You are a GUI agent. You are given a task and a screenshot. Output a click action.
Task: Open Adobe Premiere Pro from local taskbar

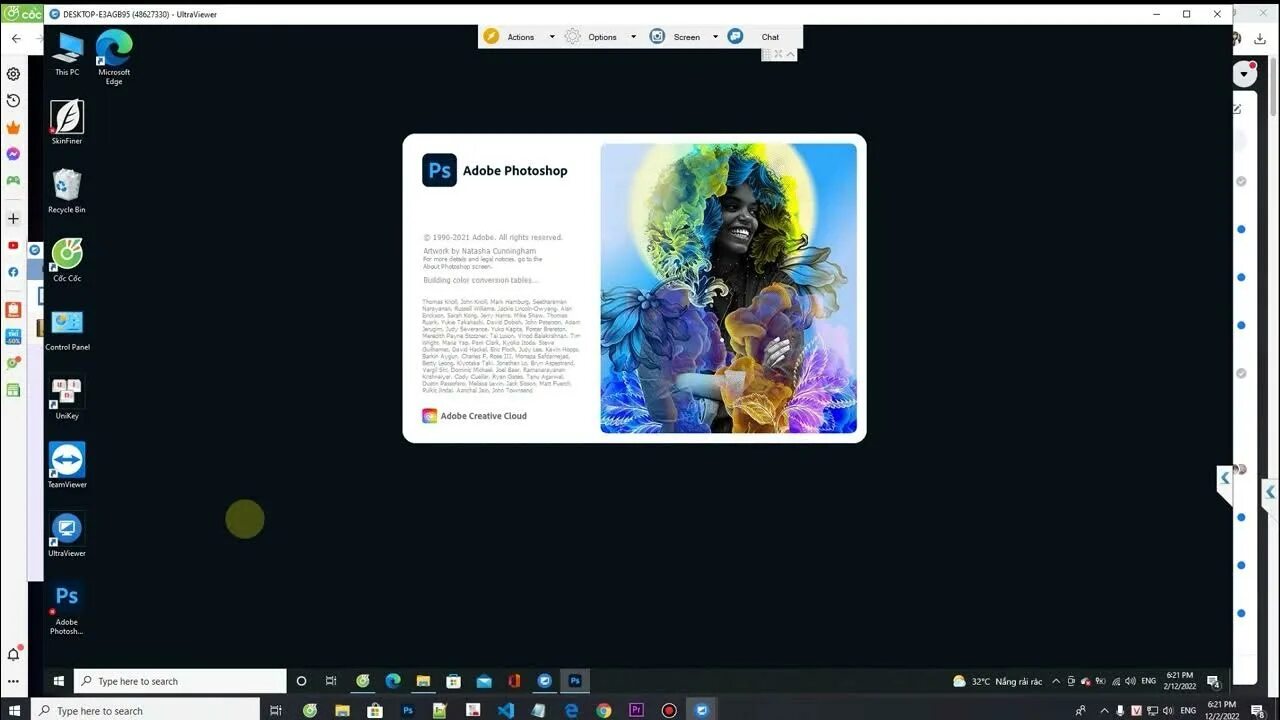pos(636,710)
